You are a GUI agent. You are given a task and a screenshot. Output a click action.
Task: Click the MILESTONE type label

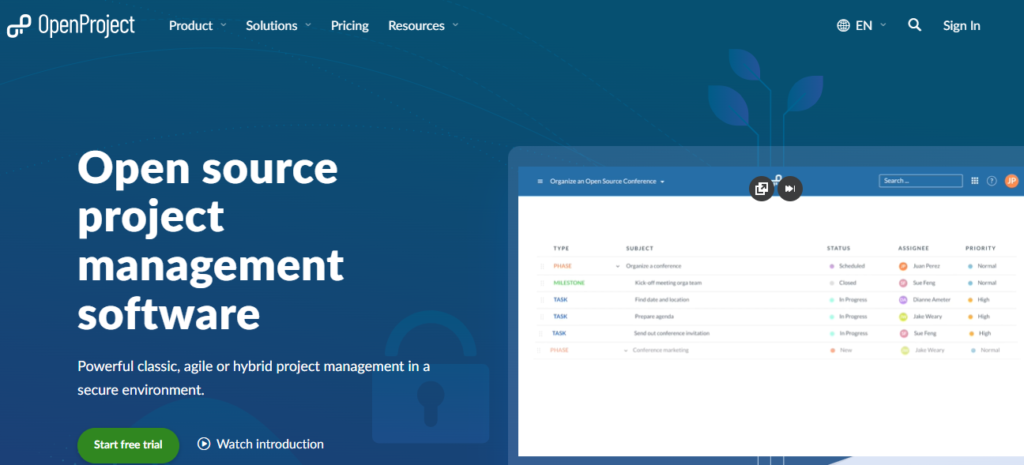coord(569,283)
